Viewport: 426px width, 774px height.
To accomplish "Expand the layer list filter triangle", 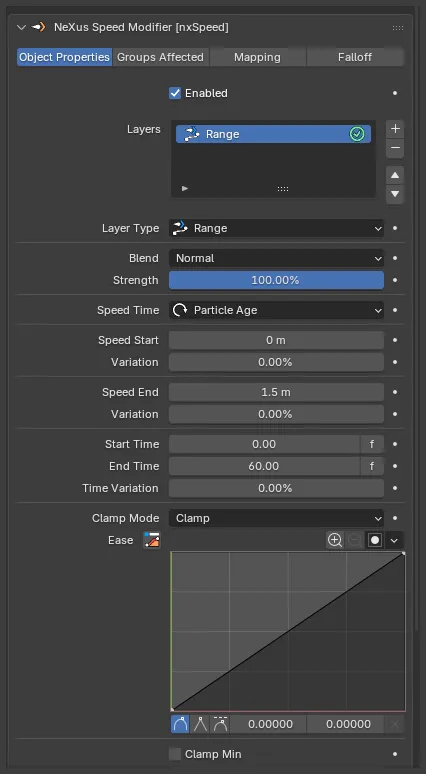I will point(185,188).
